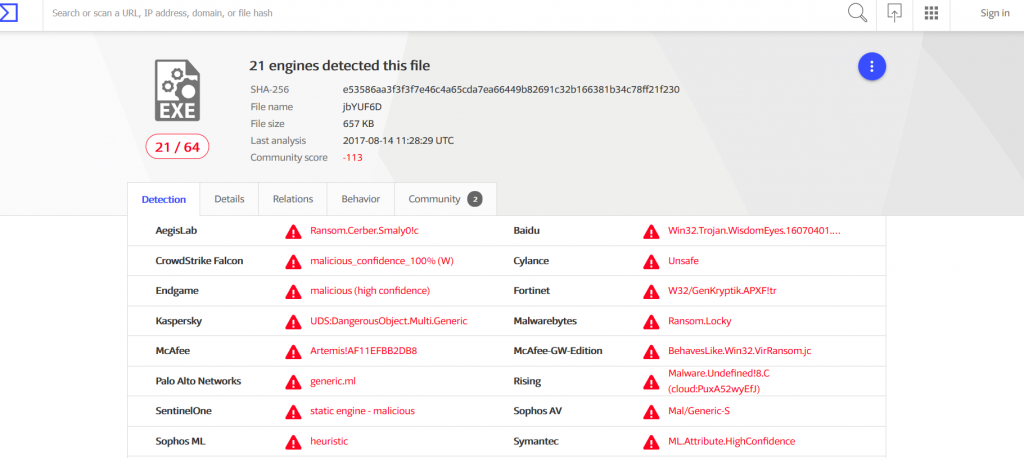Image resolution: width=1024 pixels, height=458 pixels.
Task: Click the McAfee engine name
Action: coord(172,351)
